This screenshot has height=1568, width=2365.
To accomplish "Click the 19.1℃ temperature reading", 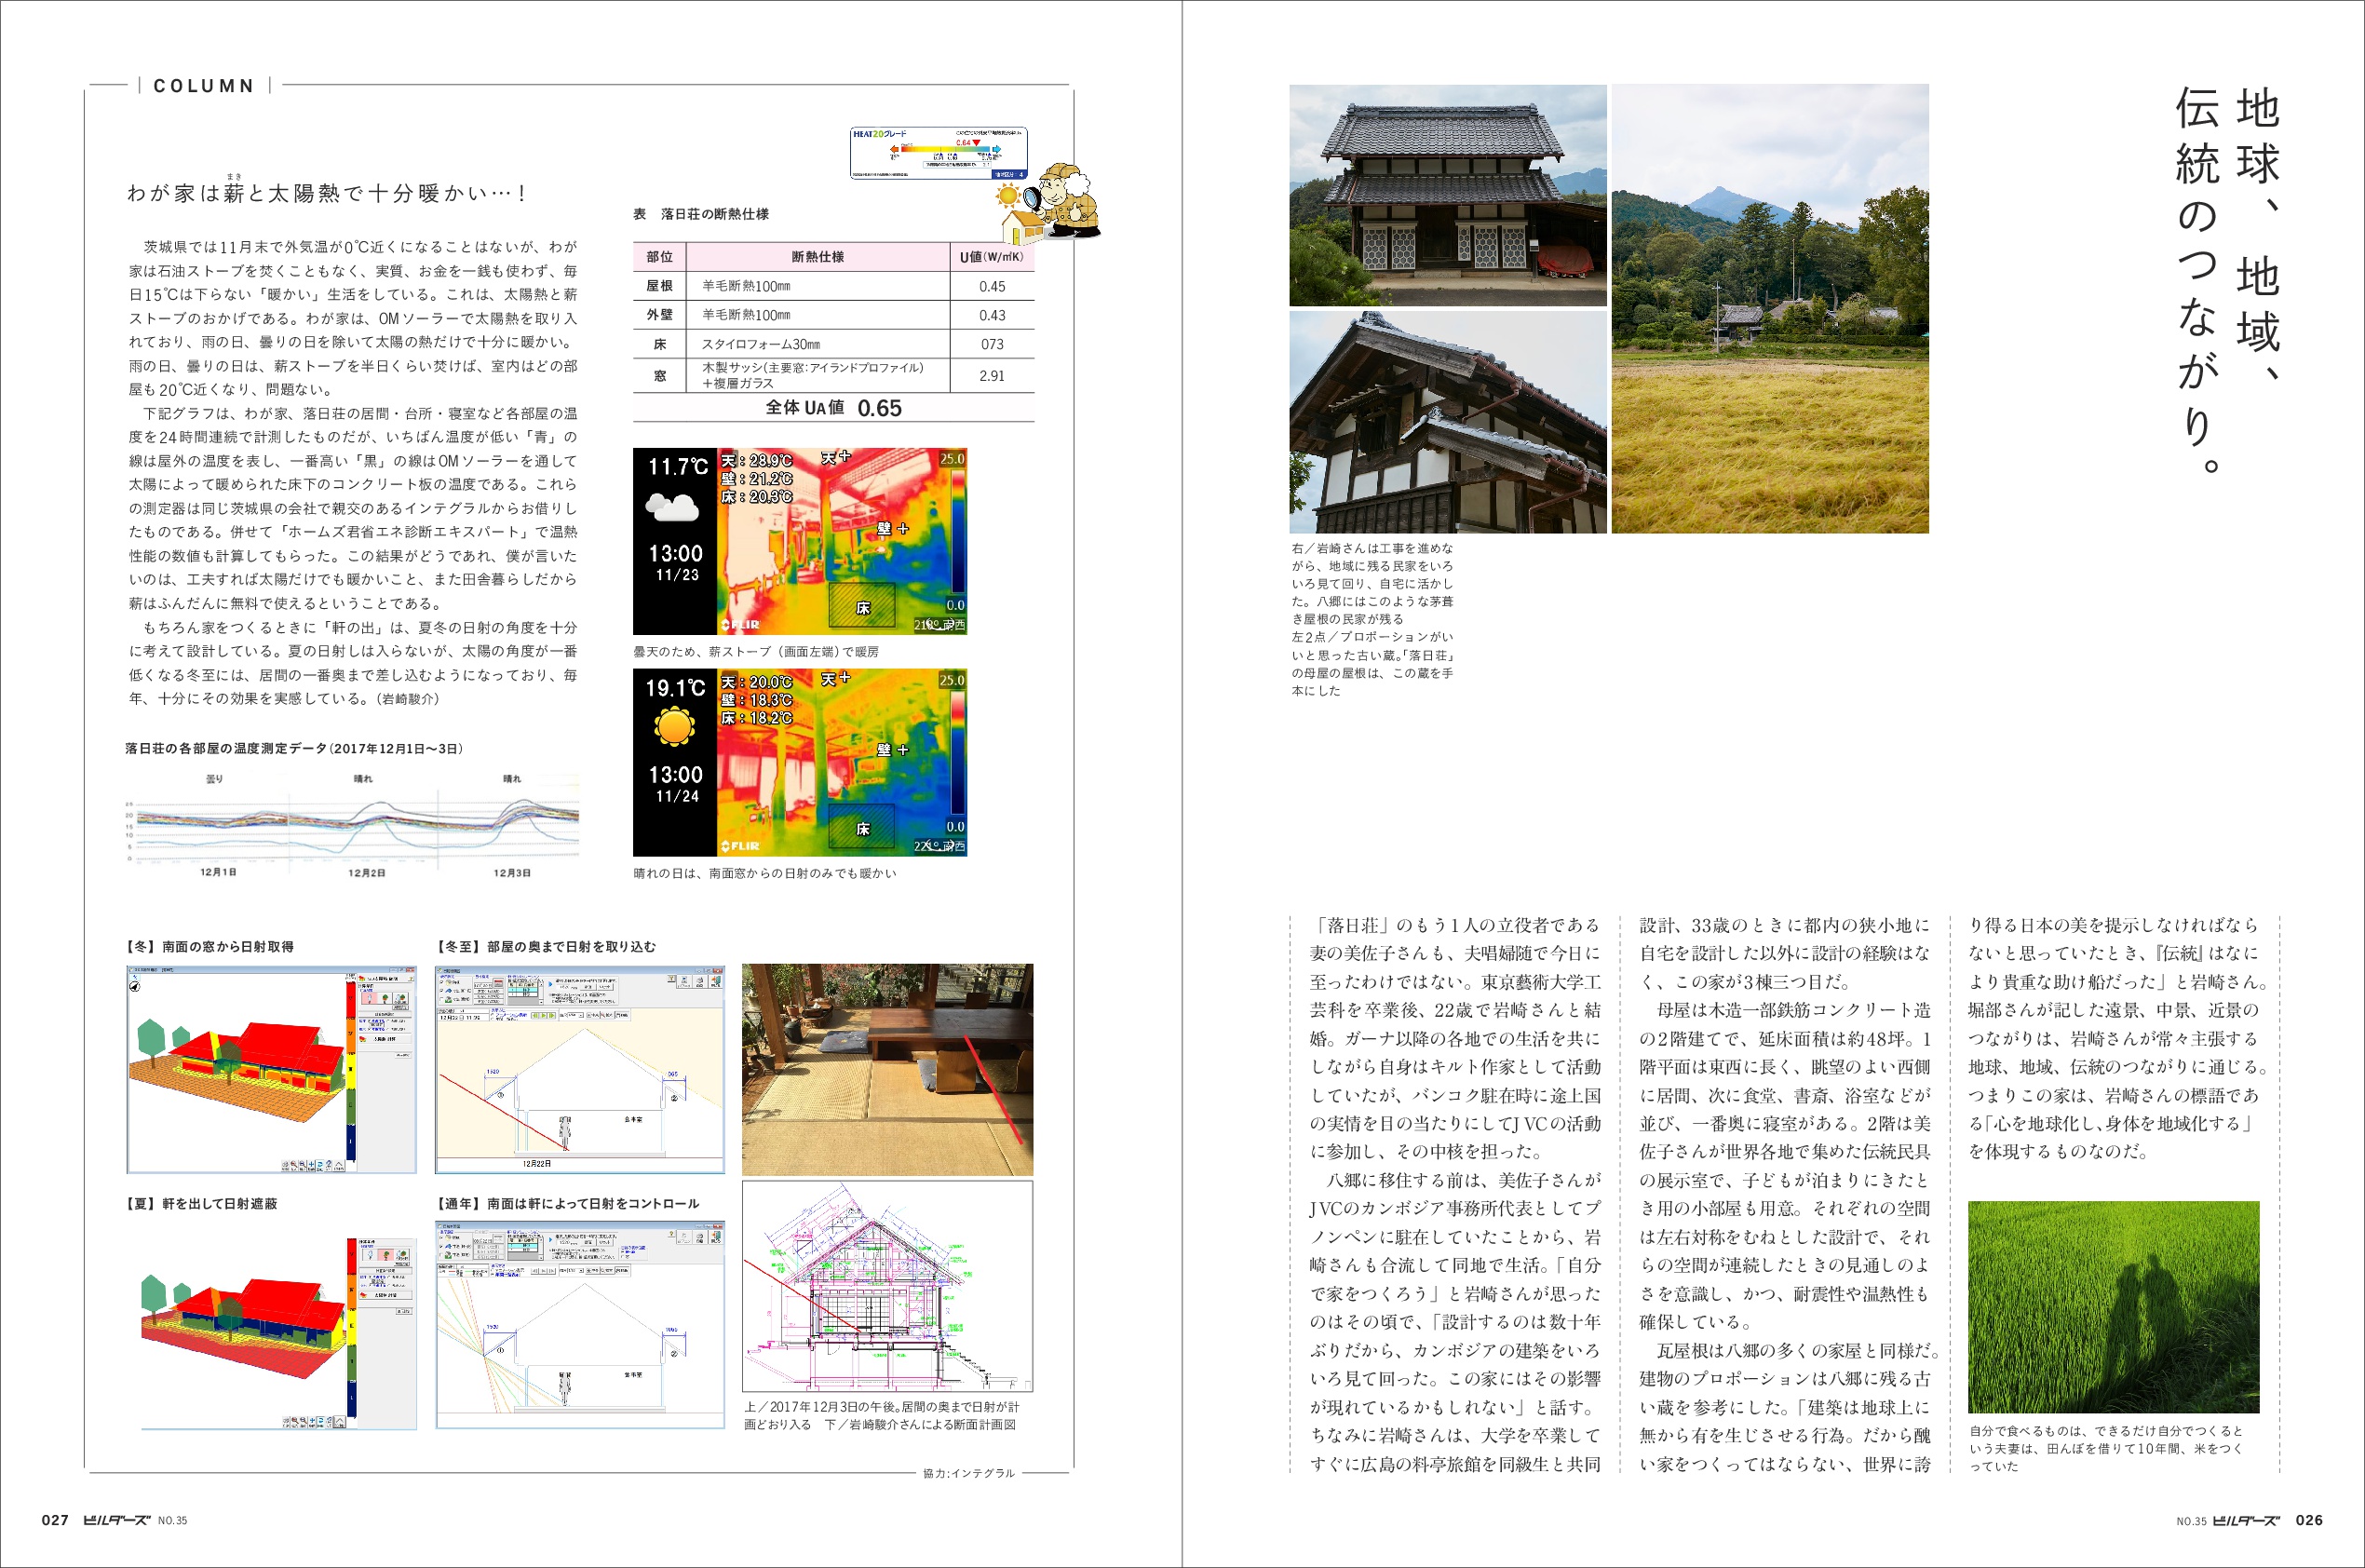I will (675, 688).
